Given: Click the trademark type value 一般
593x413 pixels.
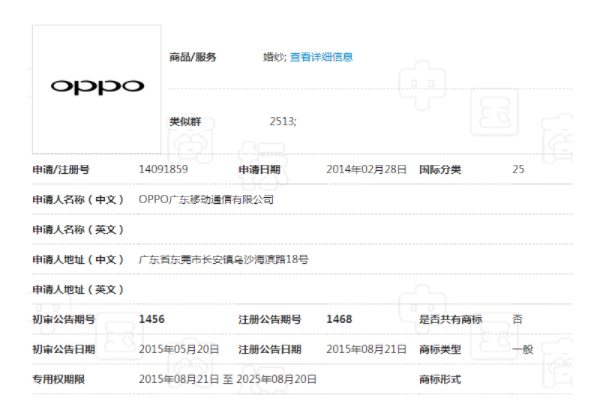Looking at the screenshot, I should click(523, 349).
